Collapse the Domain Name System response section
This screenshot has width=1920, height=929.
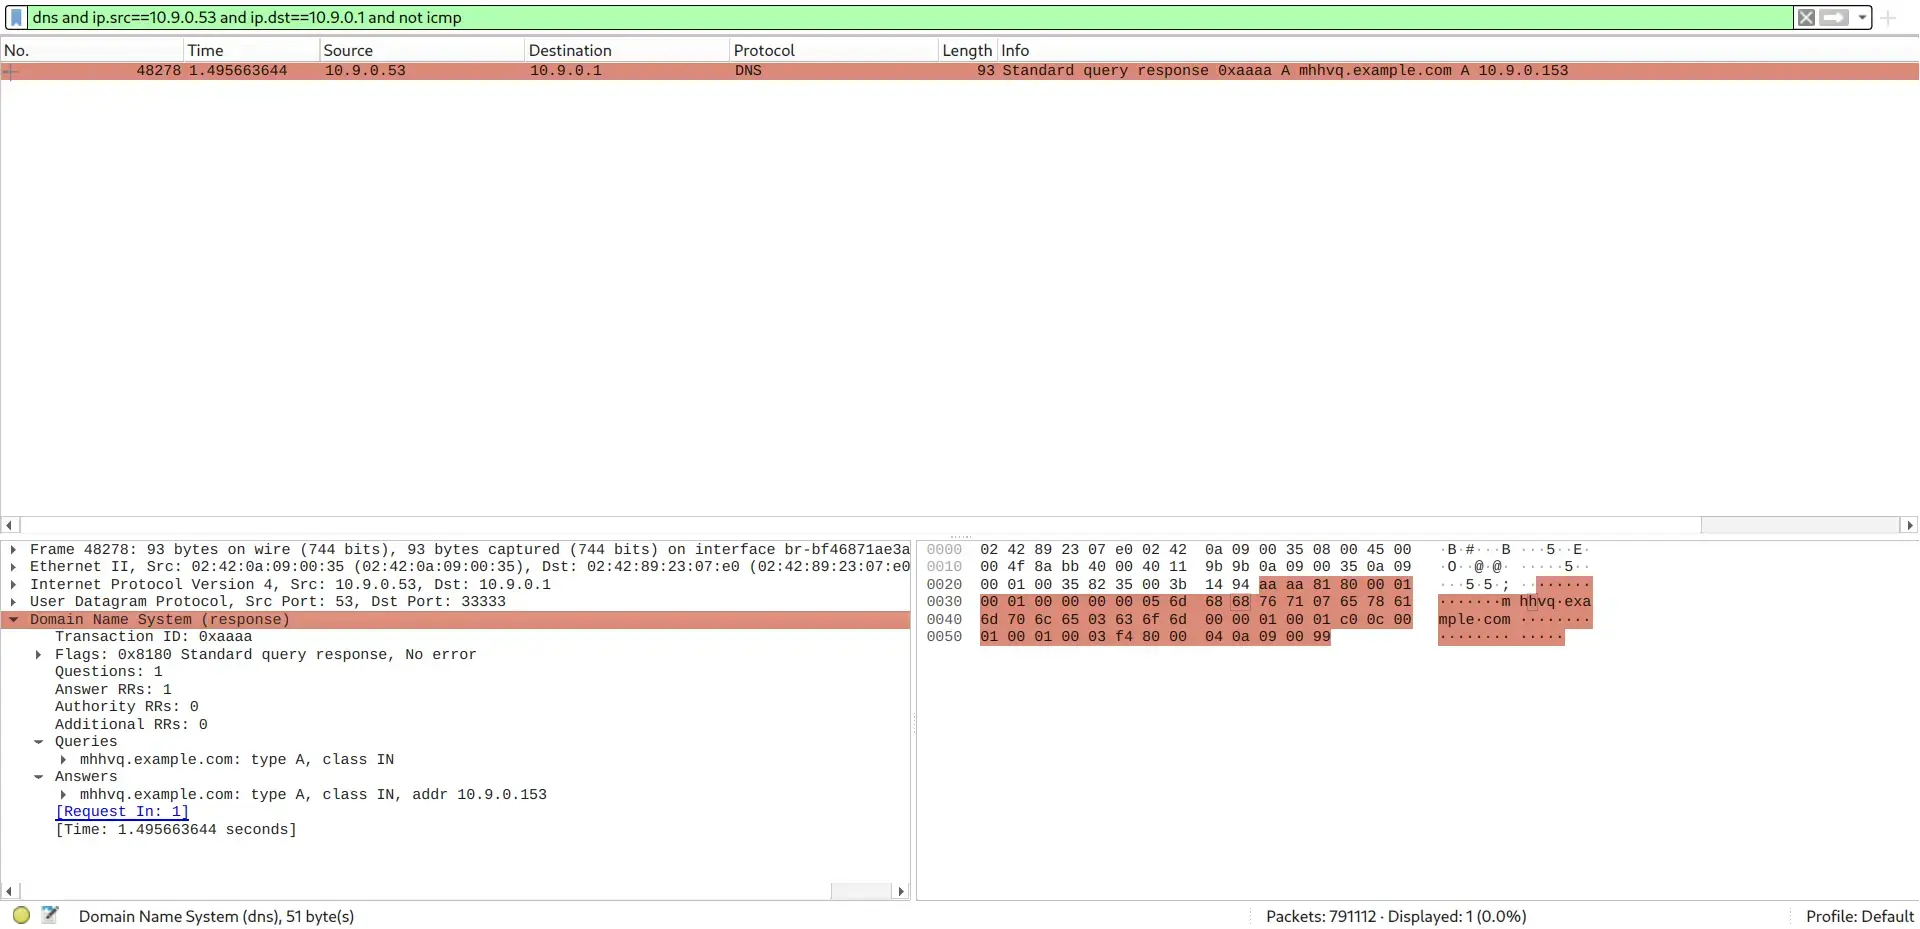tap(13, 620)
